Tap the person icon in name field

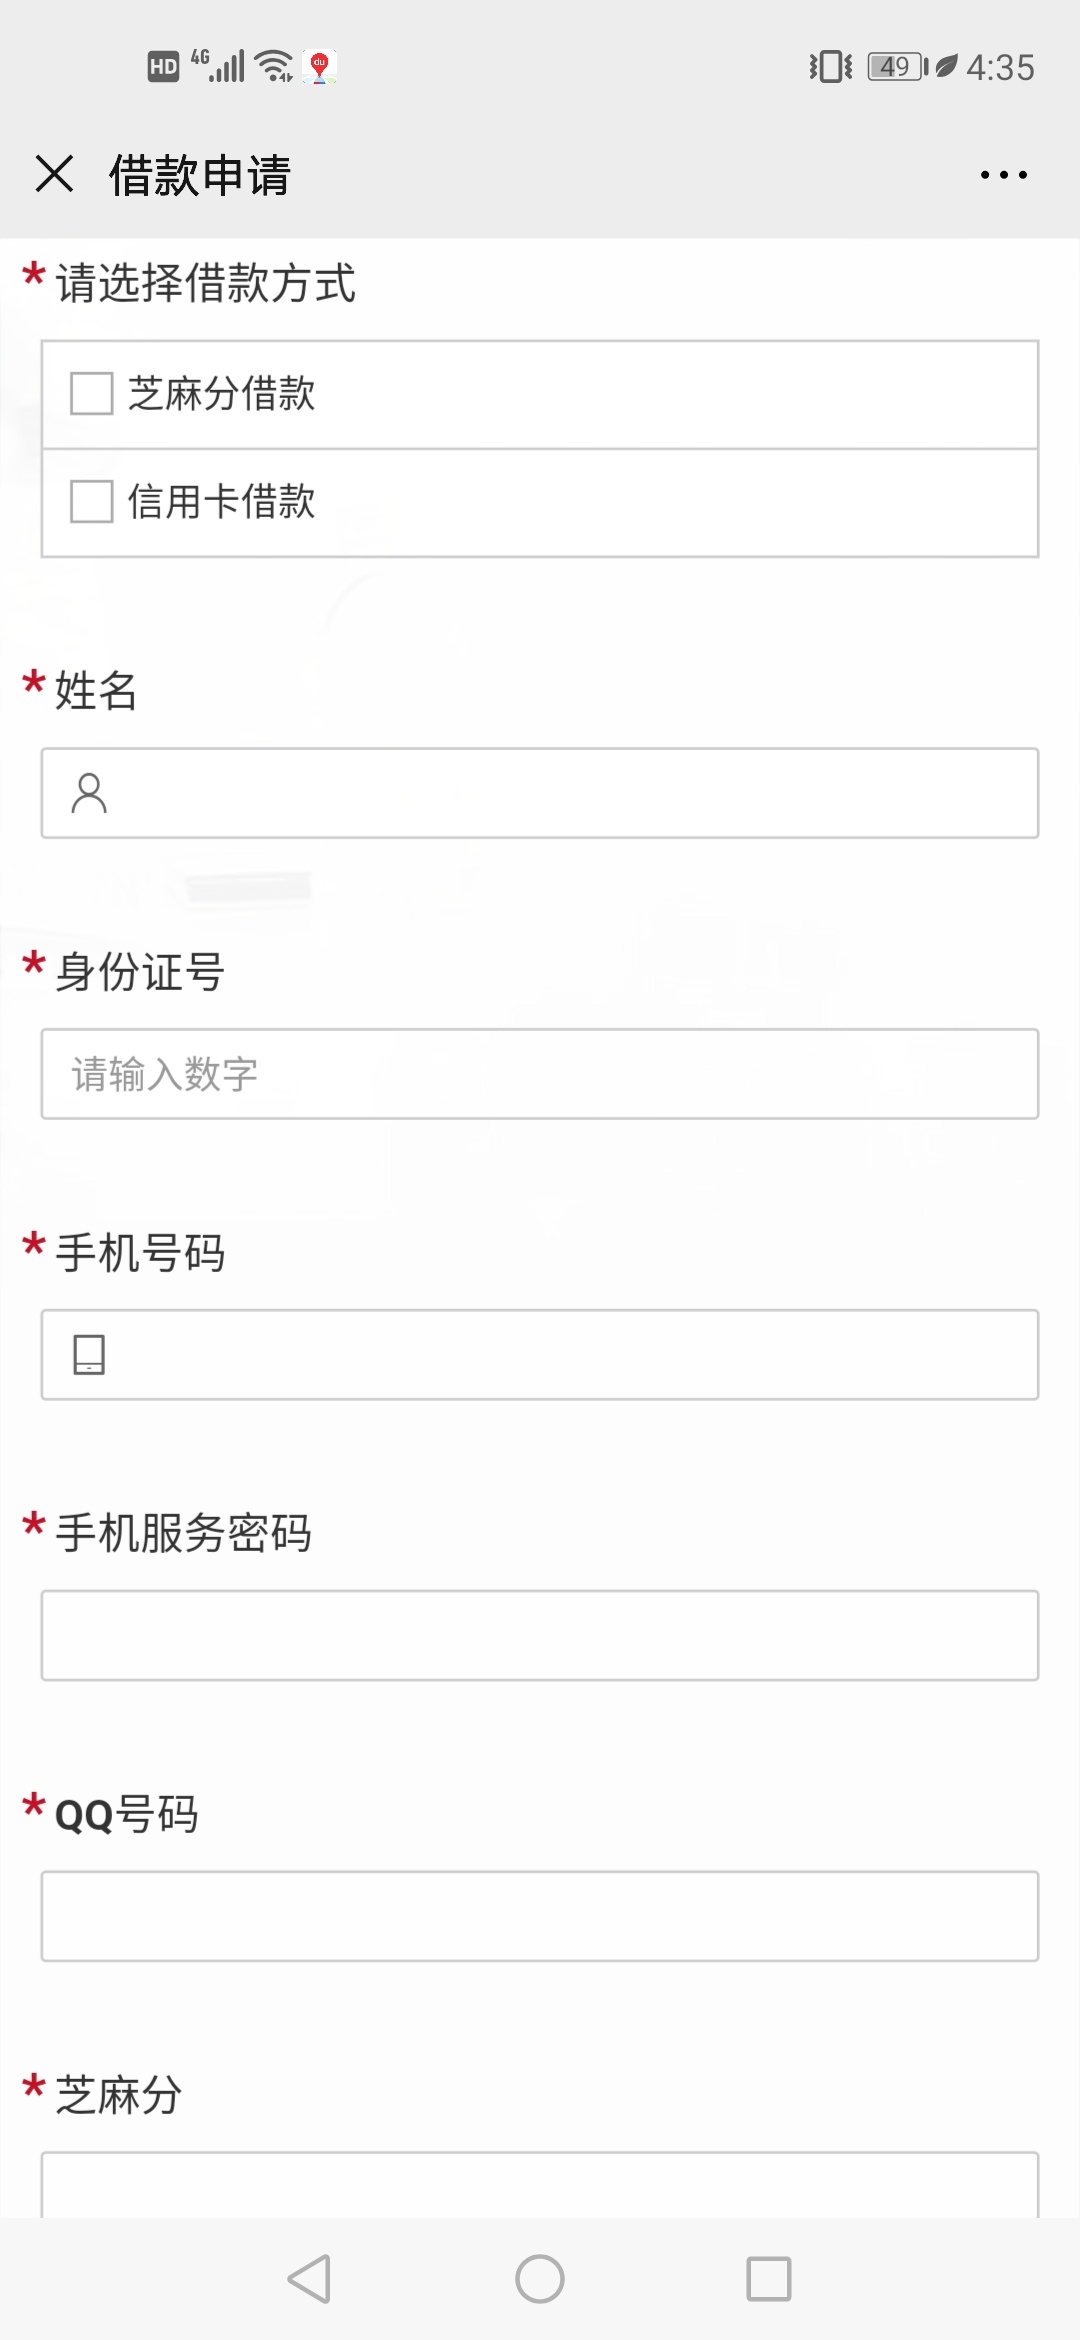(x=89, y=793)
